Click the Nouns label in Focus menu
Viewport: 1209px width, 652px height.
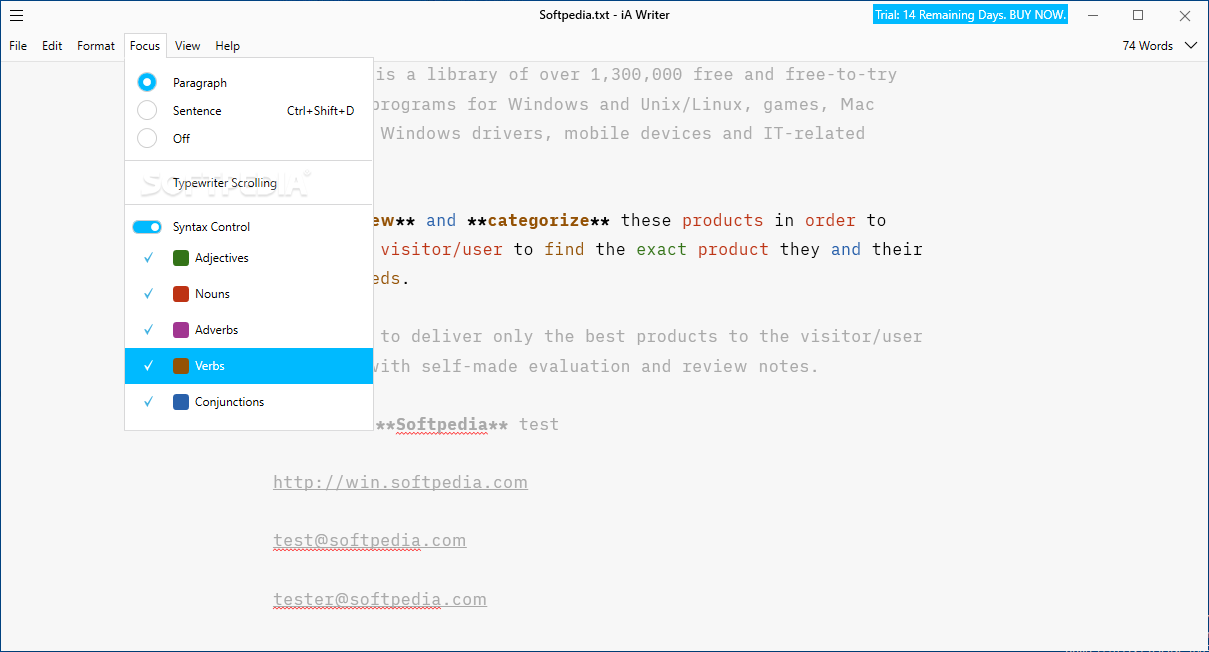coord(212,294)
